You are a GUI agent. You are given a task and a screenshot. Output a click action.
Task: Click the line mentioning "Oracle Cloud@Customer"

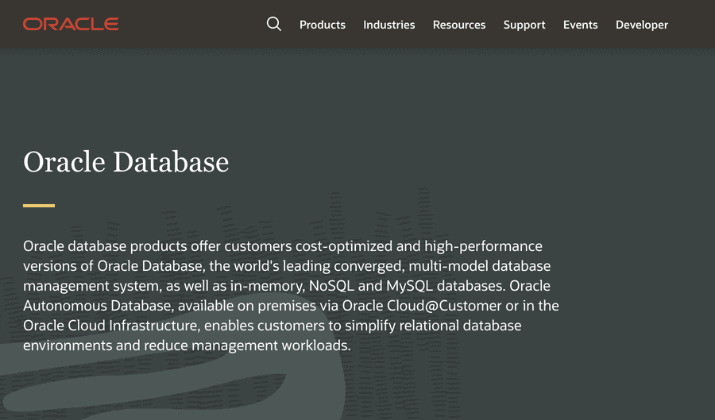(x=291, y=306)
